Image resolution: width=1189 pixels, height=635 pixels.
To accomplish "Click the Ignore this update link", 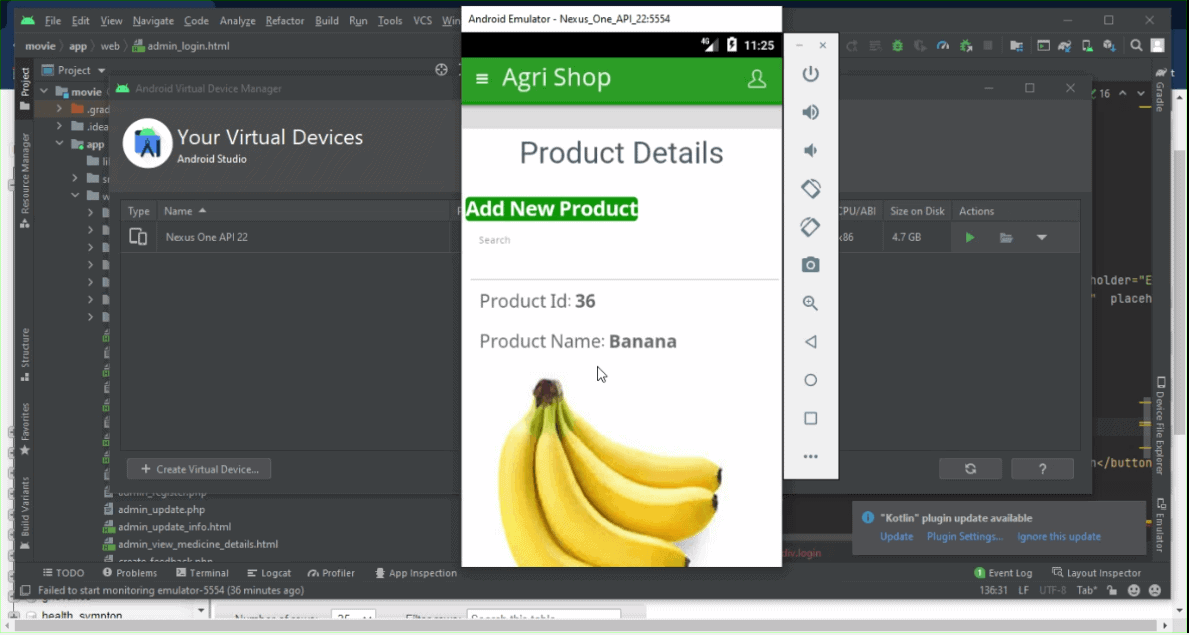I will [x=1058, y=536].
